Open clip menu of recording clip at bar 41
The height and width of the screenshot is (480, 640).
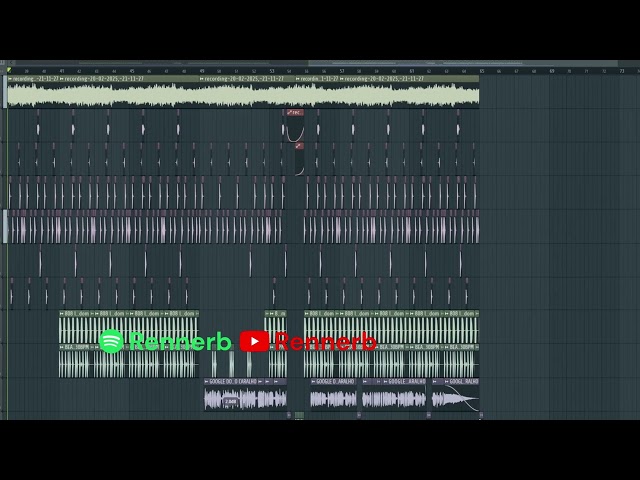pos(62,79)
